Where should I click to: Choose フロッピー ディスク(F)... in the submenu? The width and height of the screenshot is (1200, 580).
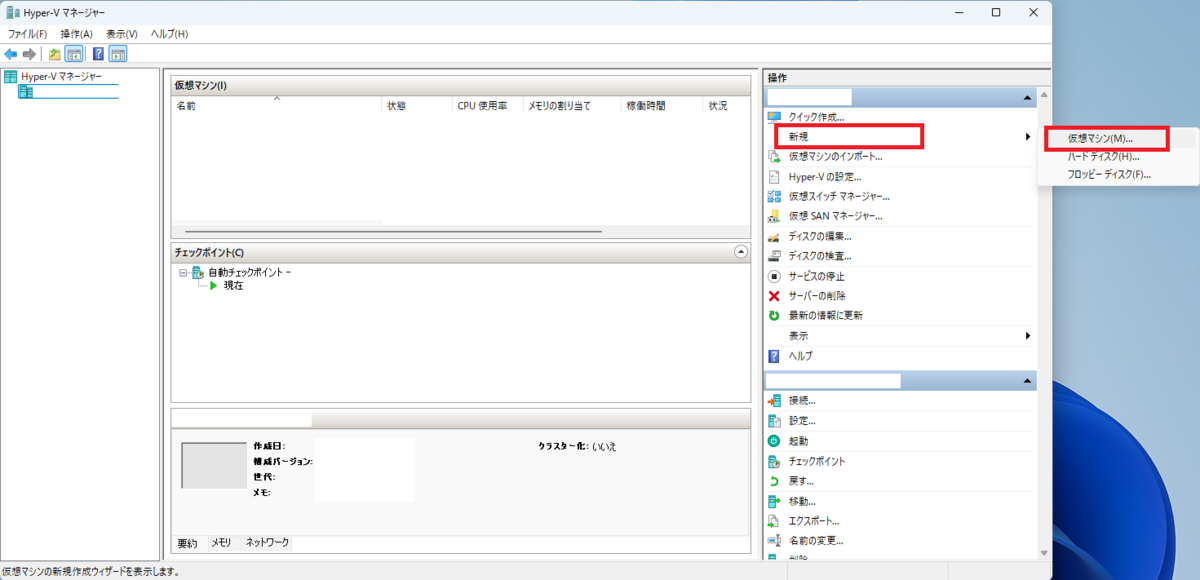tap(1109, 174)
